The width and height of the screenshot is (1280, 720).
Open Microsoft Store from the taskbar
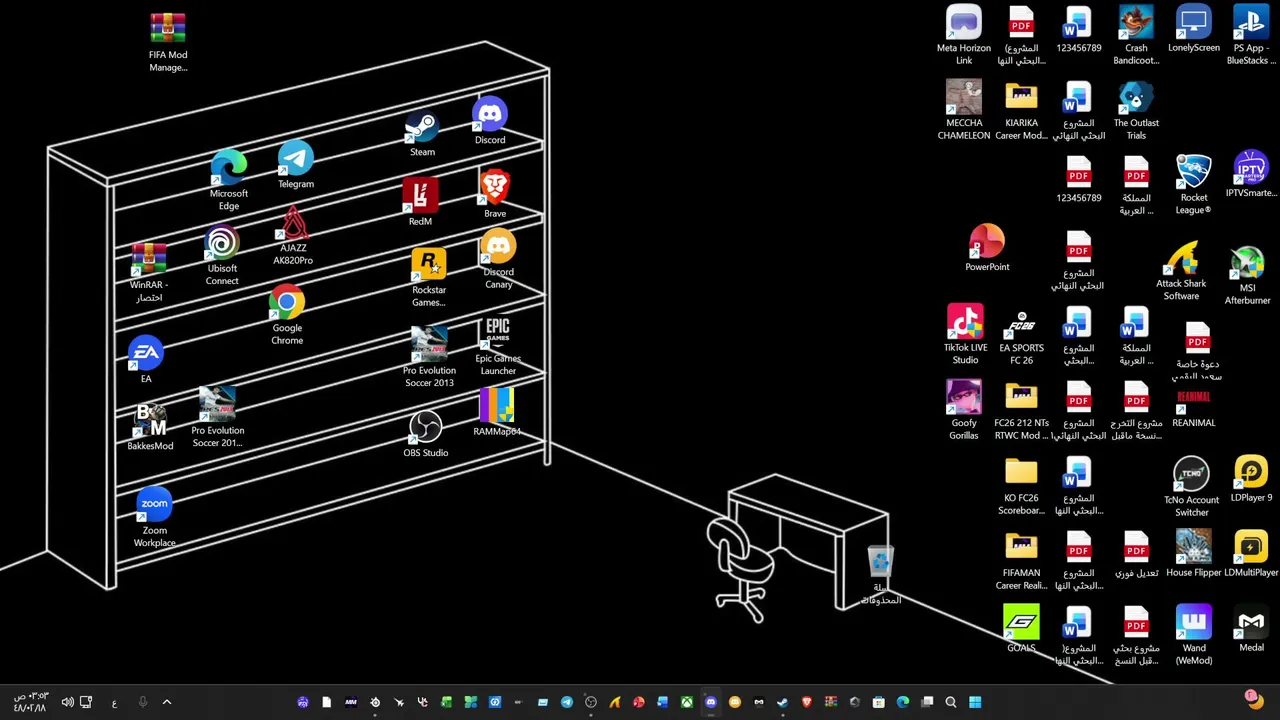click(x=879, y=702)
